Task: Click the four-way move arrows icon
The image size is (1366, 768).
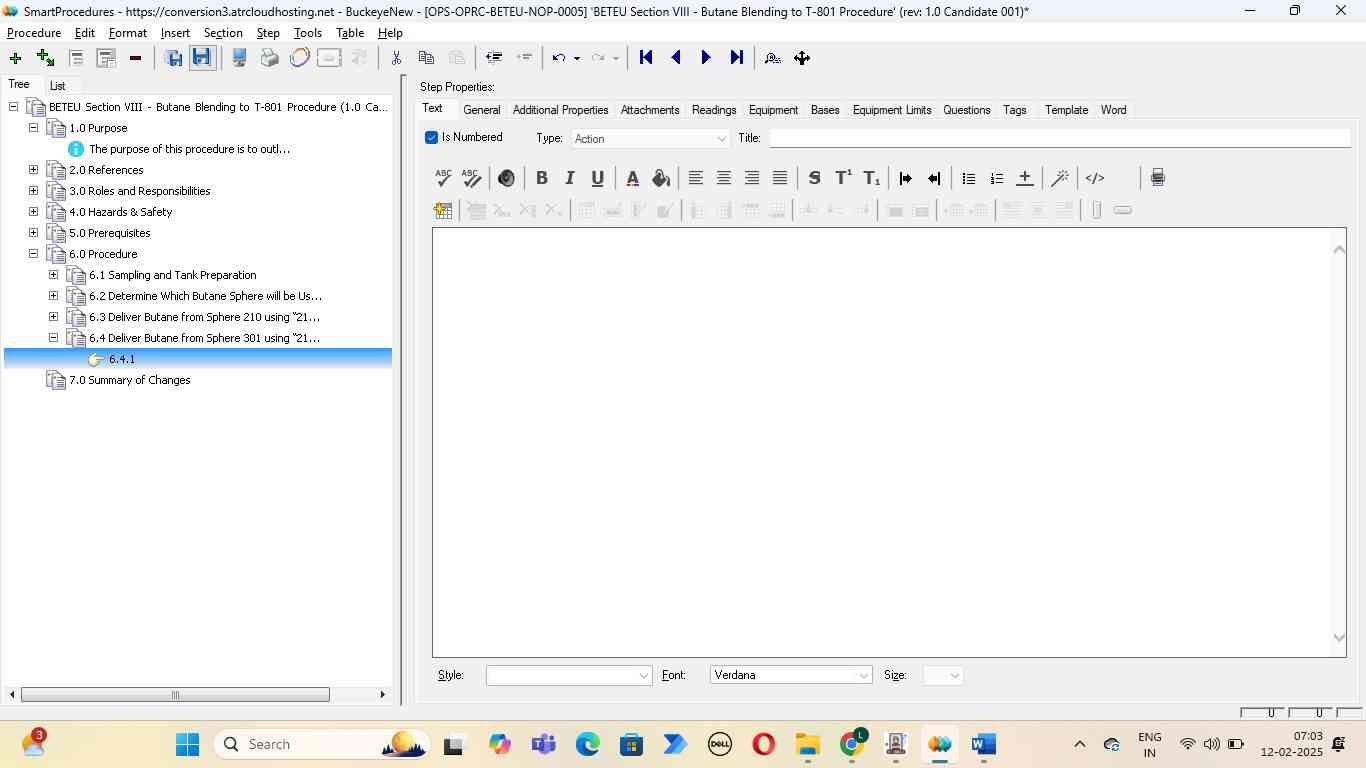Action: (802, 58)
